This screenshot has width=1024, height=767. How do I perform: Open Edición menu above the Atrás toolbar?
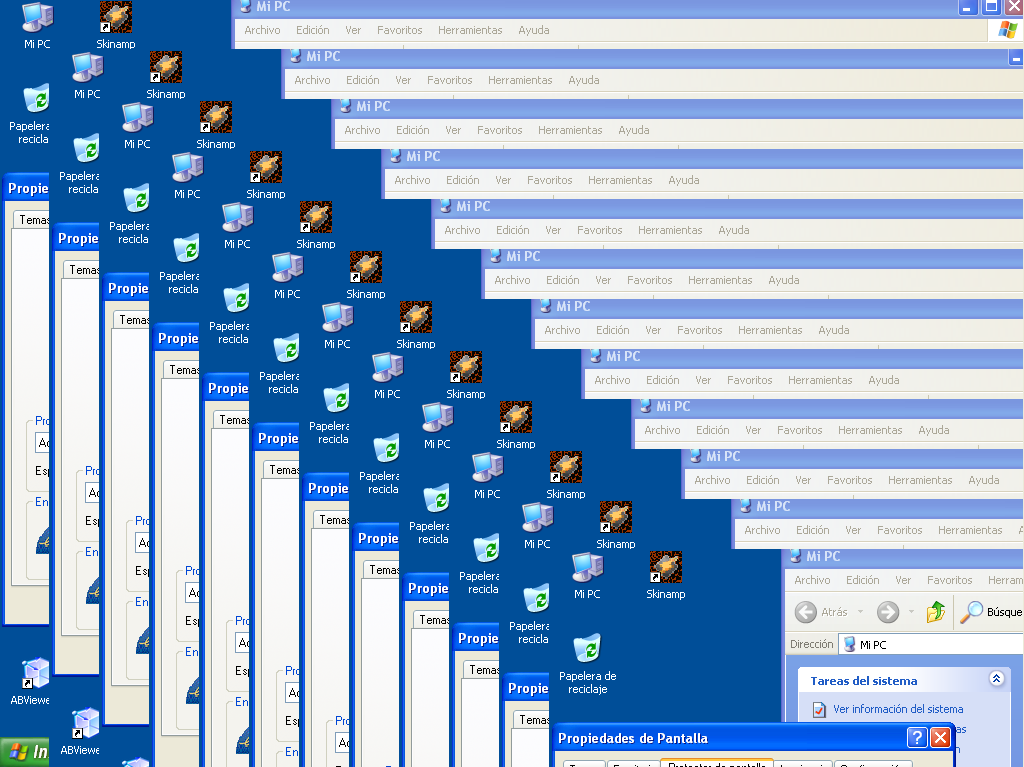pos(863,580)
